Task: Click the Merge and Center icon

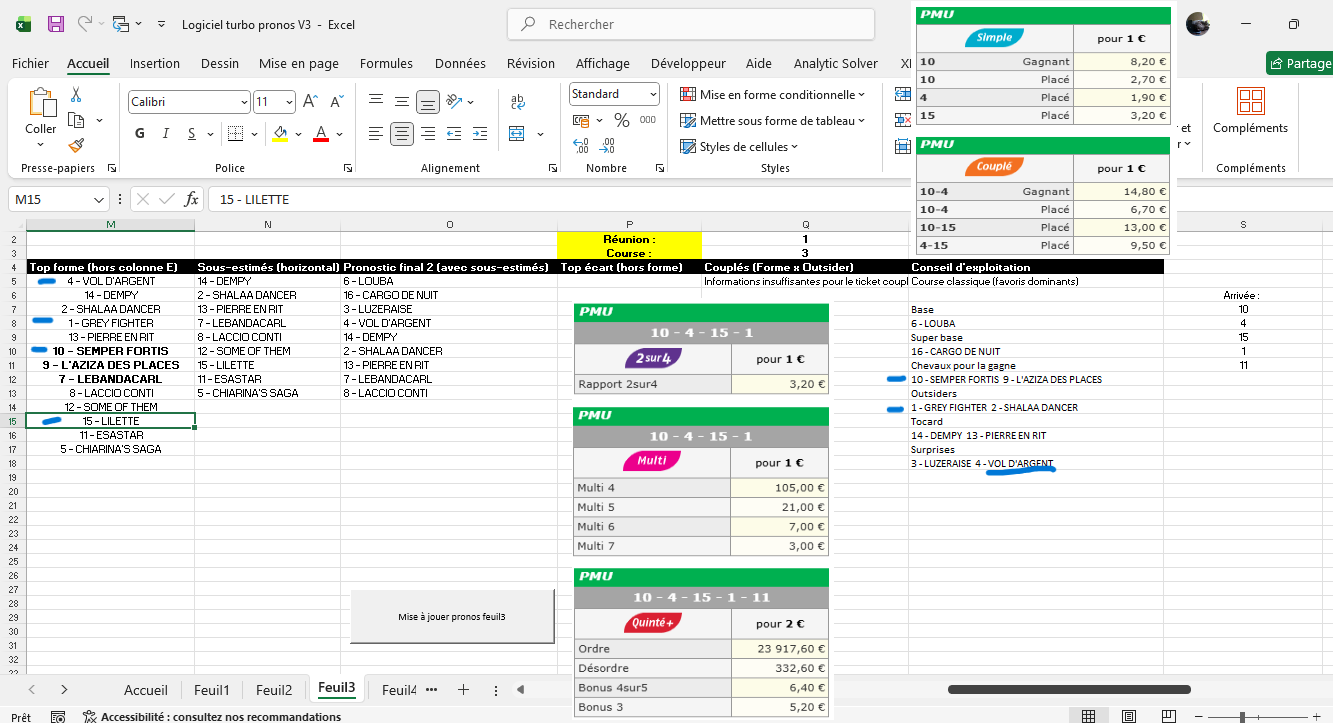Action: [x=517, y=134]
